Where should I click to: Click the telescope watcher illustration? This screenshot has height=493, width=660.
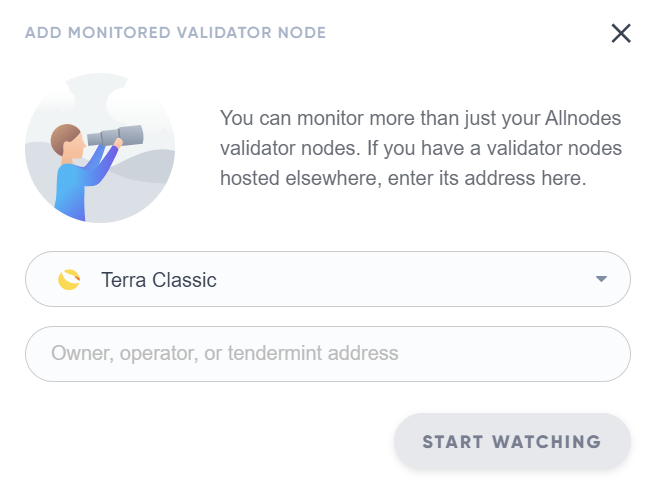[100, 147]
